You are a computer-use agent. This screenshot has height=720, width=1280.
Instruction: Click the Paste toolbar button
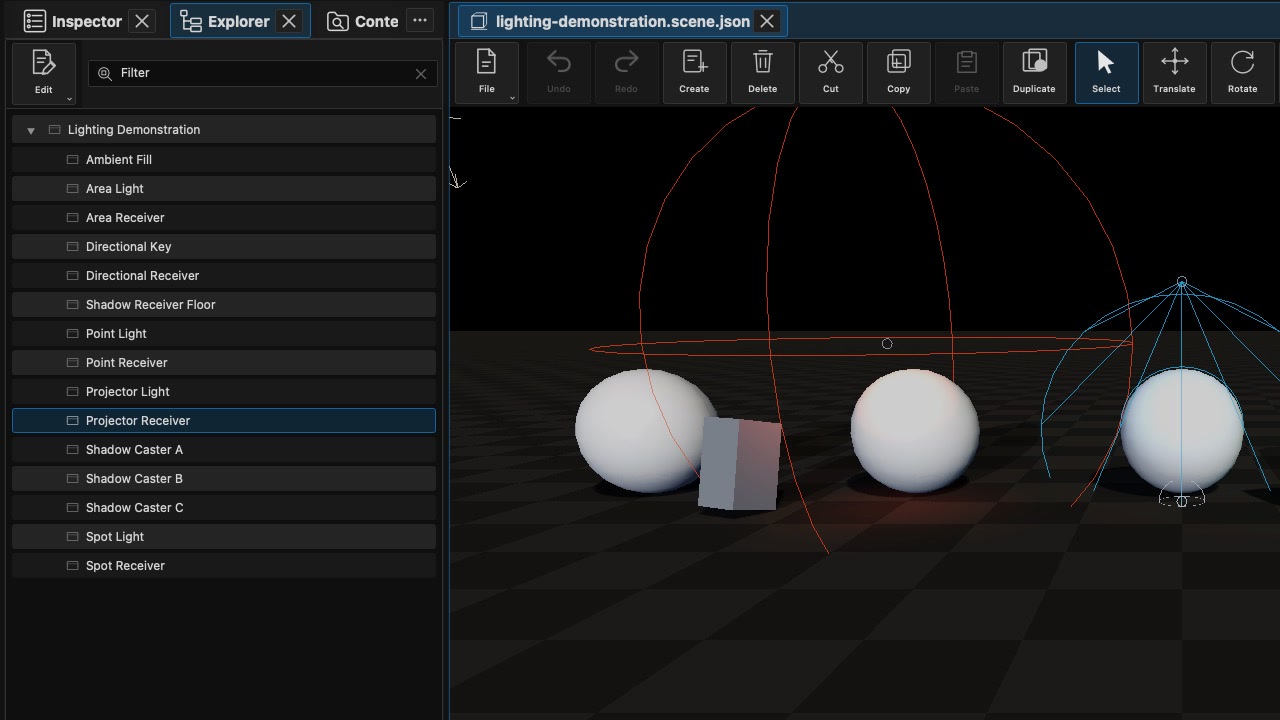(966, 72)
